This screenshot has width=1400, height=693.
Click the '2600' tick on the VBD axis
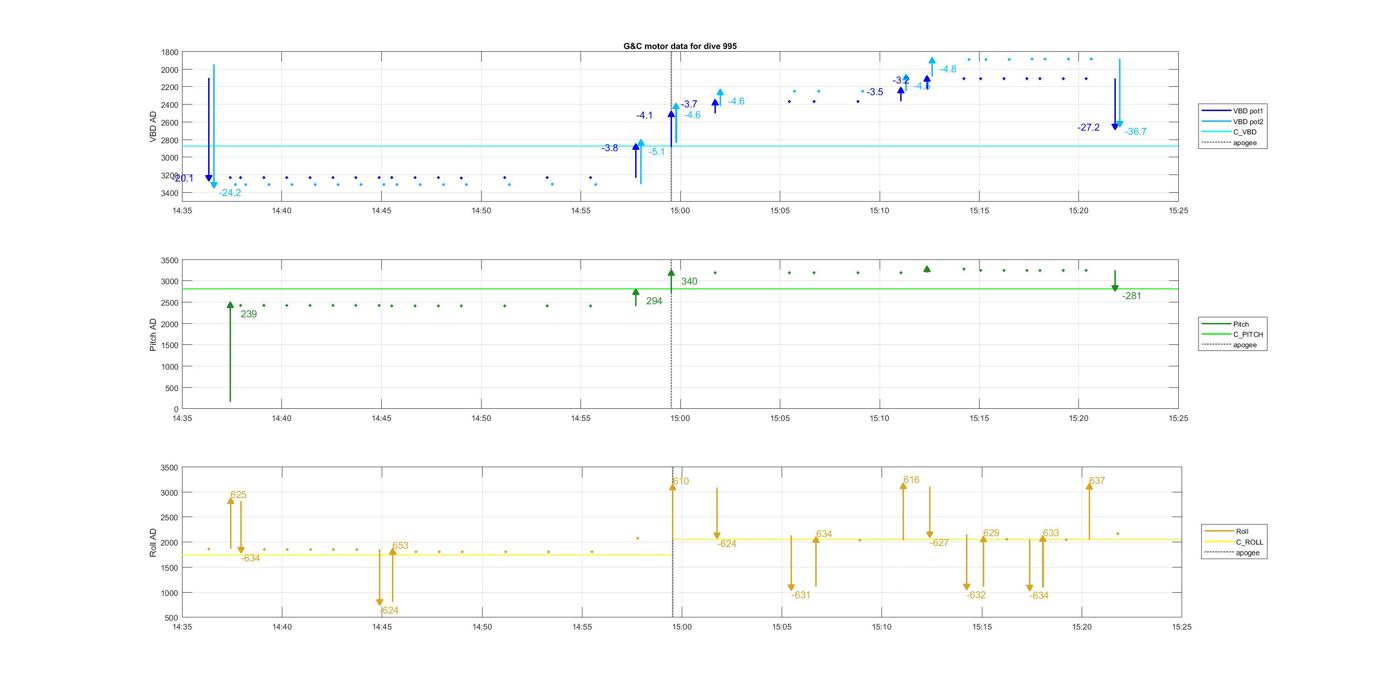coord(170,122)
